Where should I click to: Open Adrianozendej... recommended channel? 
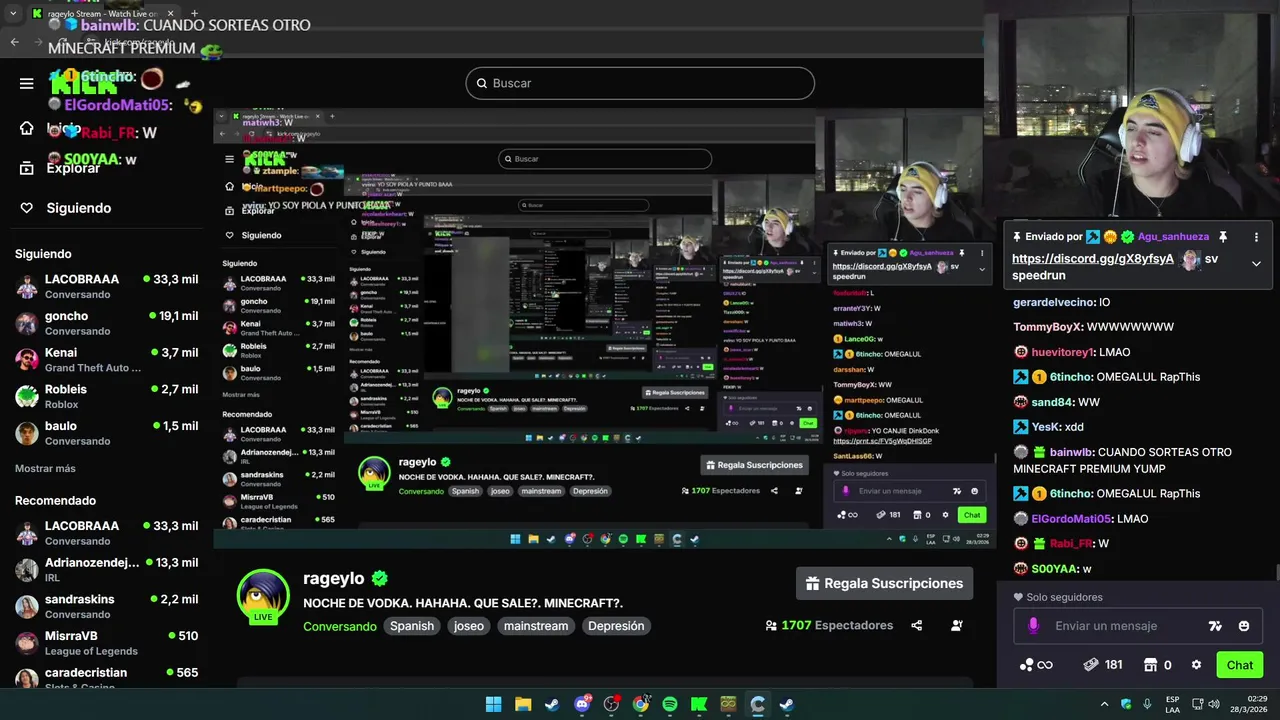[x=107, y=570]
